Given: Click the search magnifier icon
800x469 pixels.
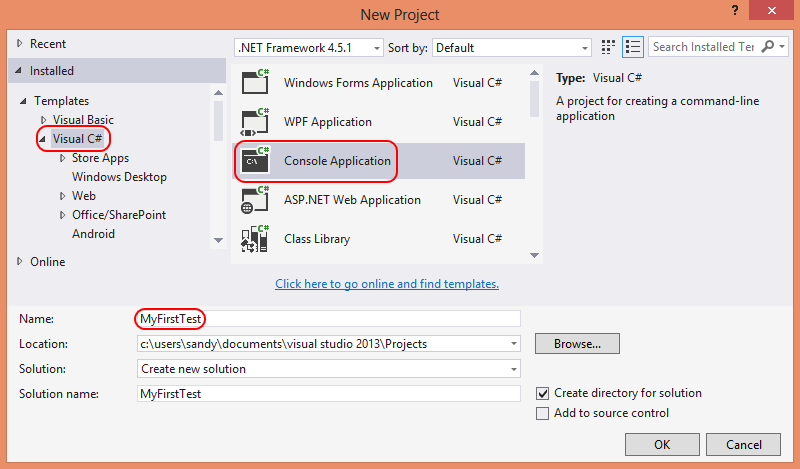Looking at the screenshot, I should (767, 46).
